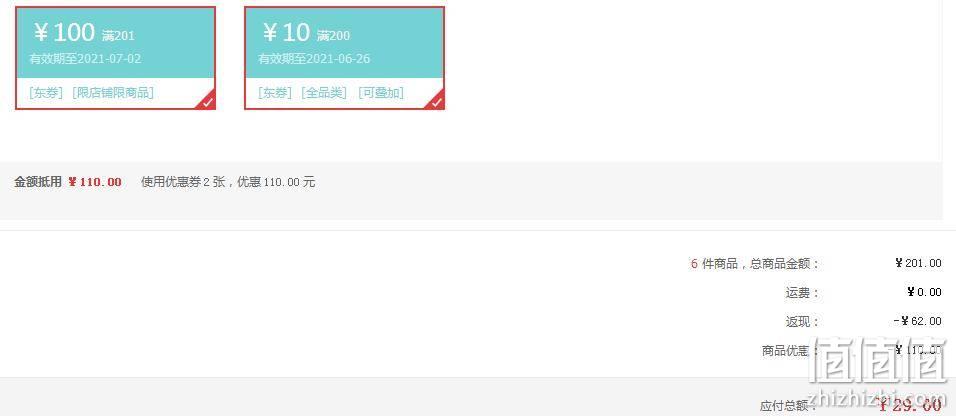The height and width of the screenshot is (416, 956).
Task: Click the 限店铺限商品 tag on first coupon
Action: [113, 93]
